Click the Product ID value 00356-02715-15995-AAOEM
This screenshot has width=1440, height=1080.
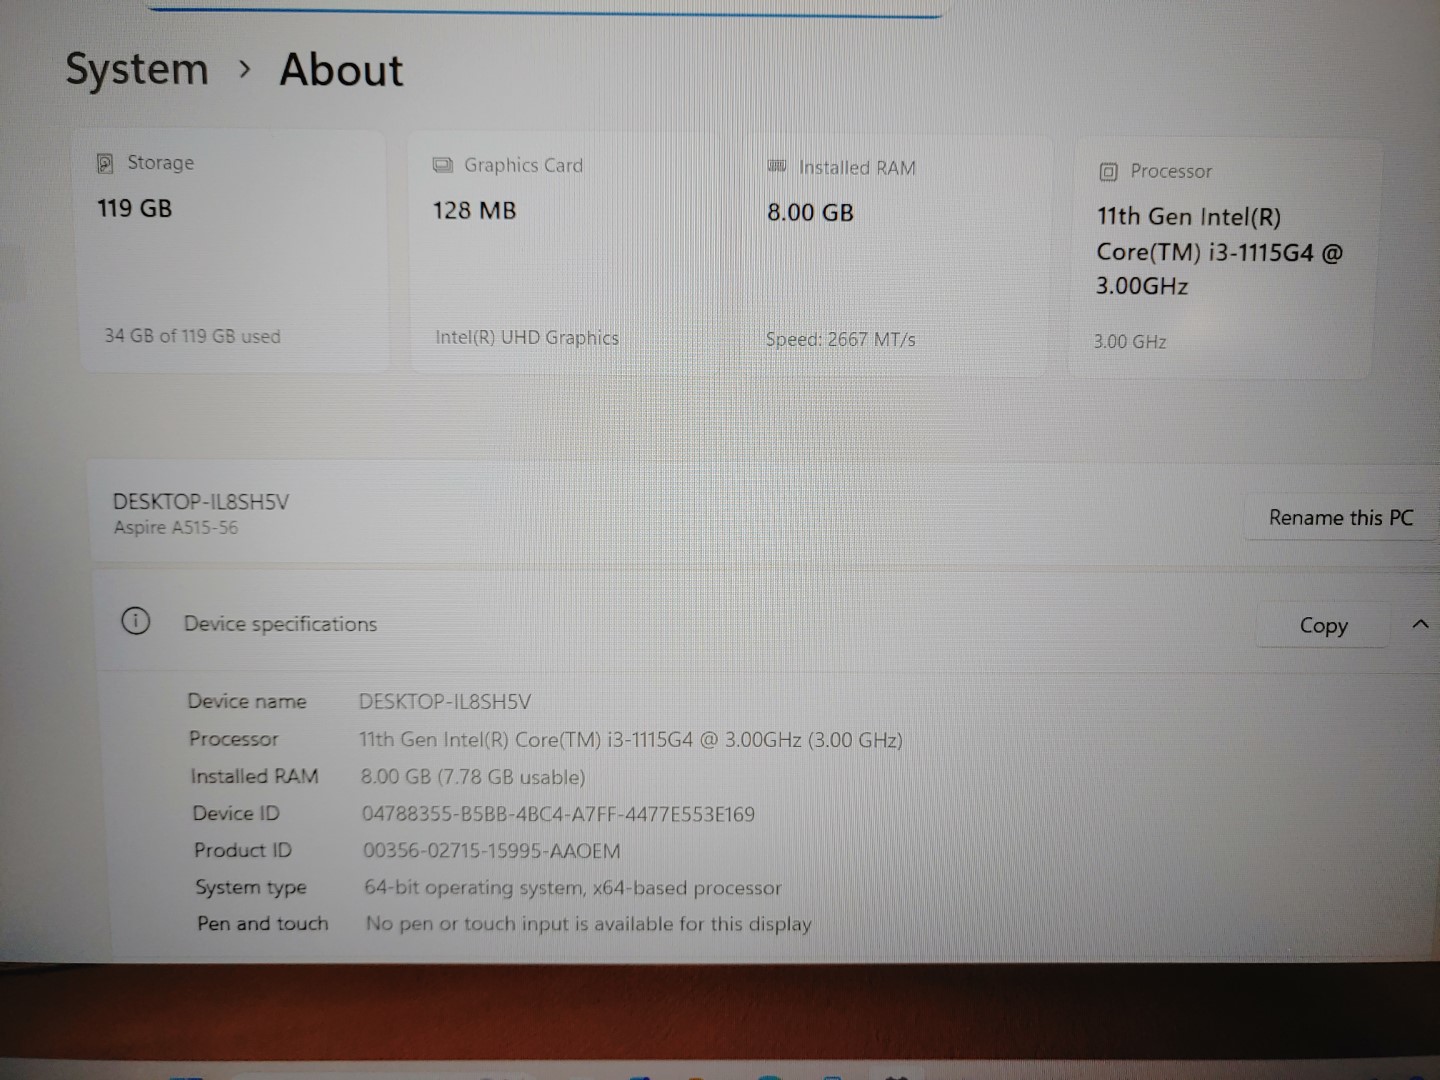coord(491,851)
